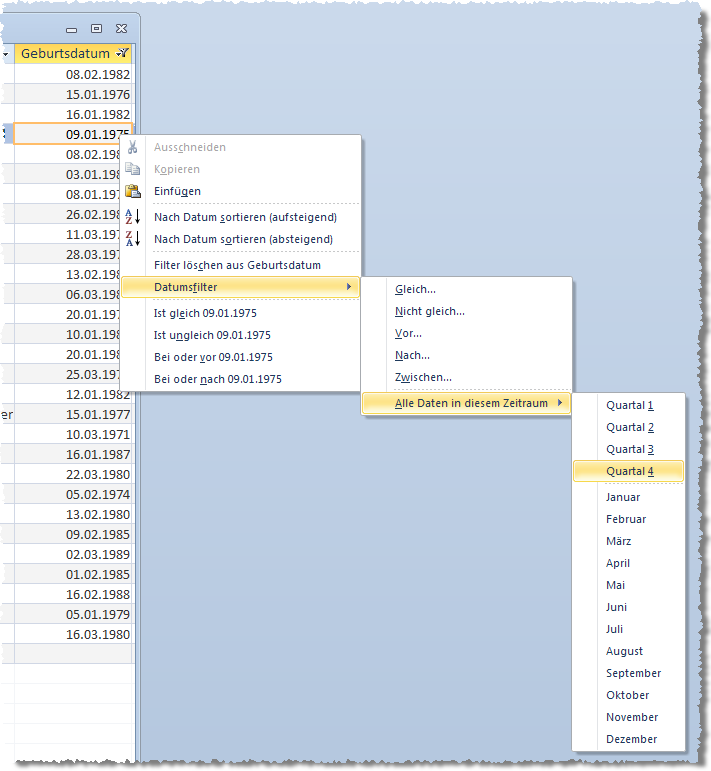The image size is (711, 771).
Task: Select the month Dezember
Action: click(x=631, y=739)
